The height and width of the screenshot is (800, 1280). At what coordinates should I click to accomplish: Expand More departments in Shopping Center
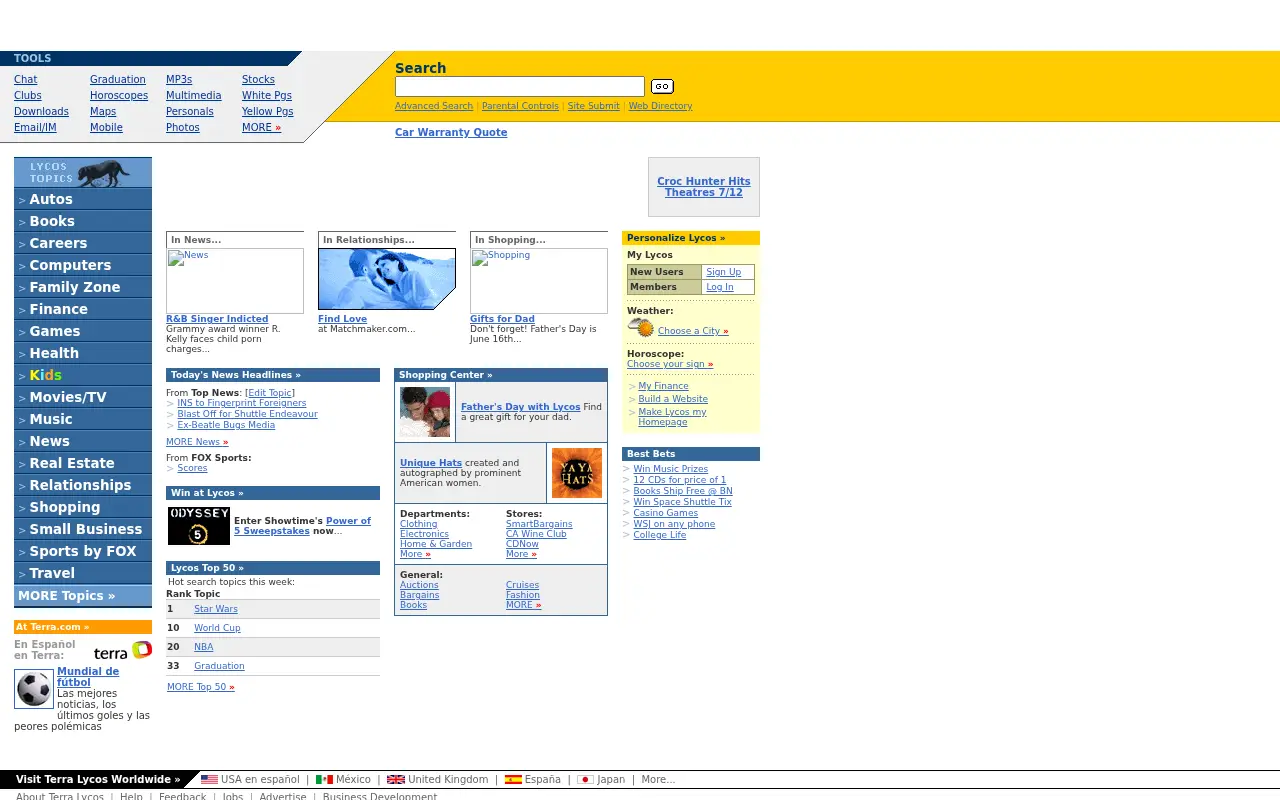coord(415,554)
